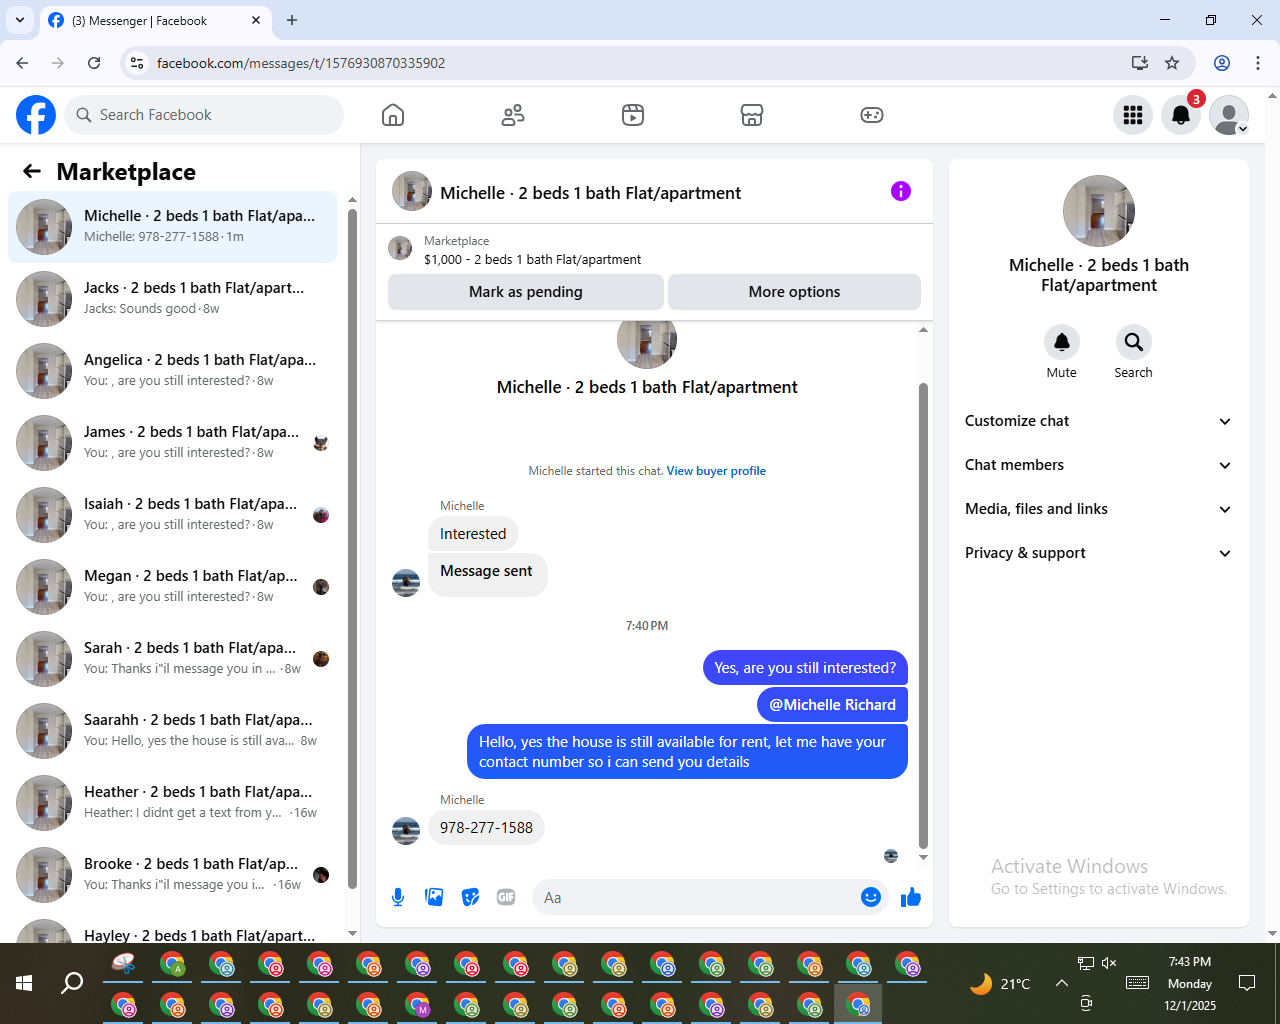Open the account profile avatar menu

[1229, 115]
